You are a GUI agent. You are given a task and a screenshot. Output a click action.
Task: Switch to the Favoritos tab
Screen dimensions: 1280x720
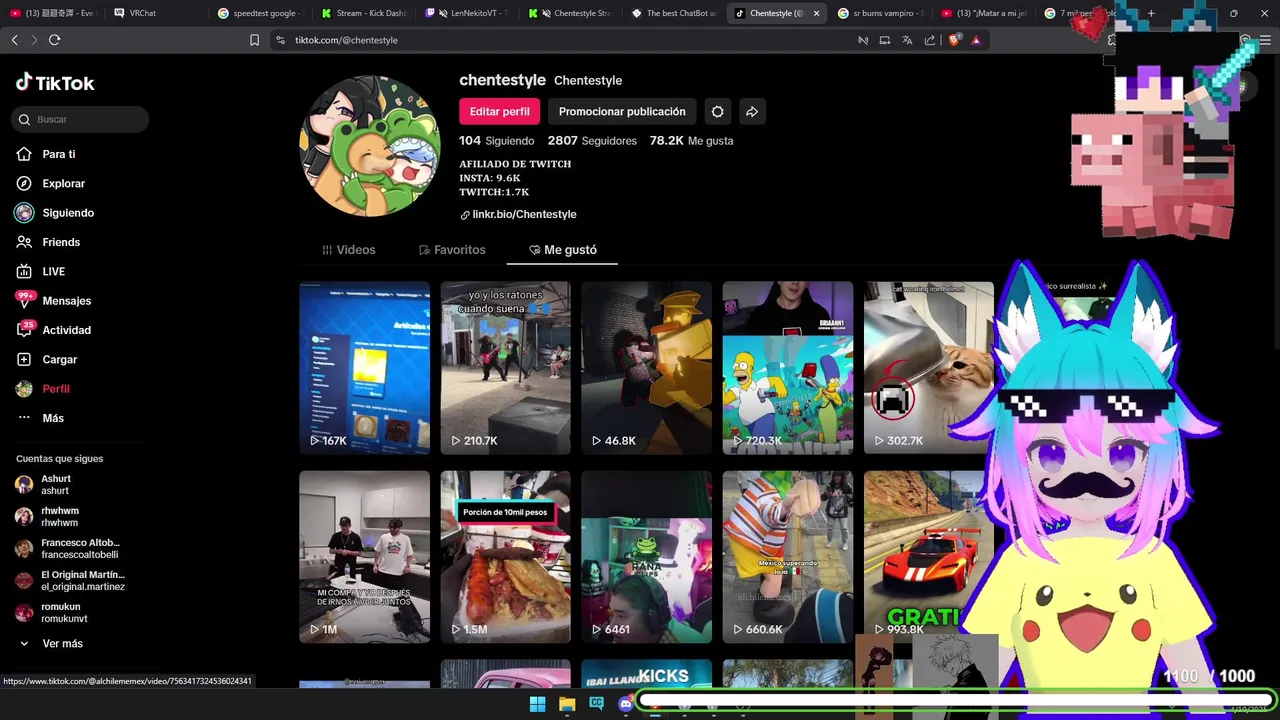click(x=452, y=250)
